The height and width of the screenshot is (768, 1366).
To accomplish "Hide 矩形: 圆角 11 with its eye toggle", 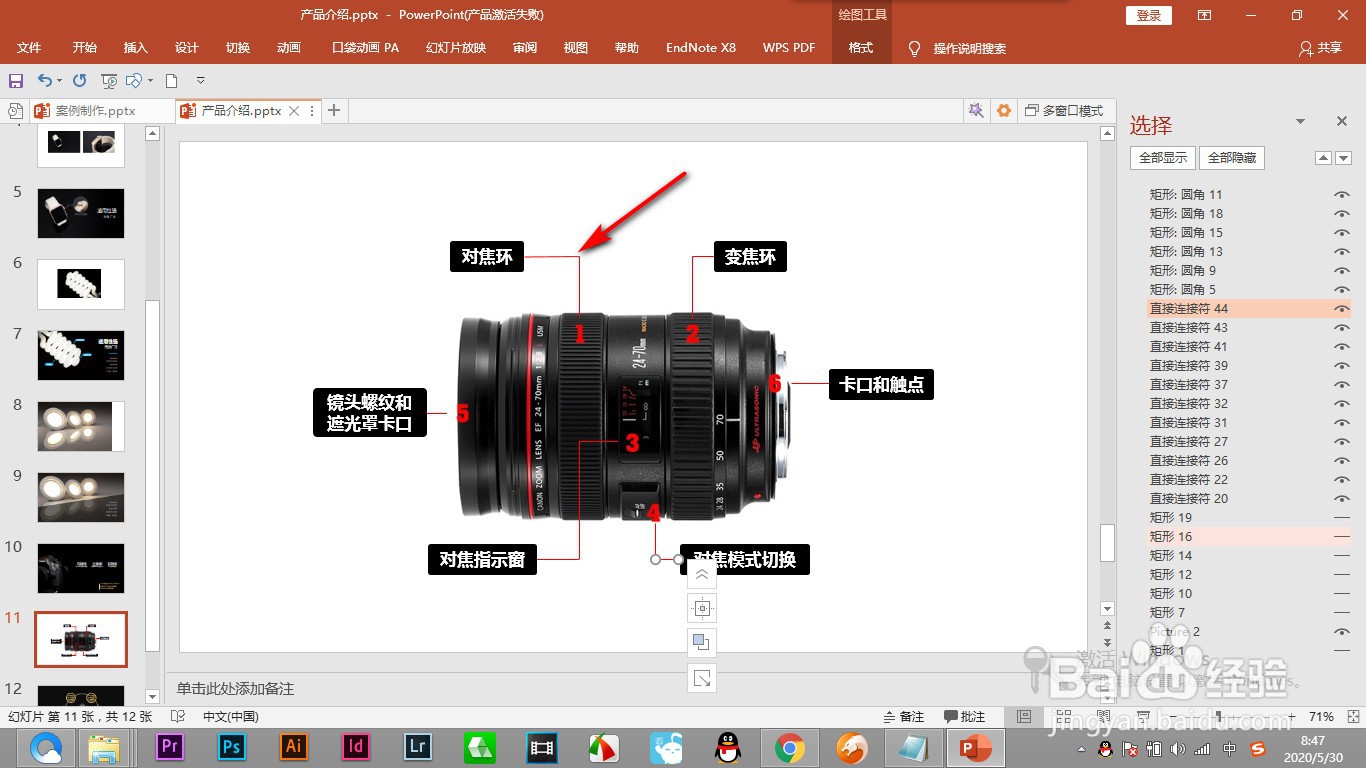I will 1342,195.
